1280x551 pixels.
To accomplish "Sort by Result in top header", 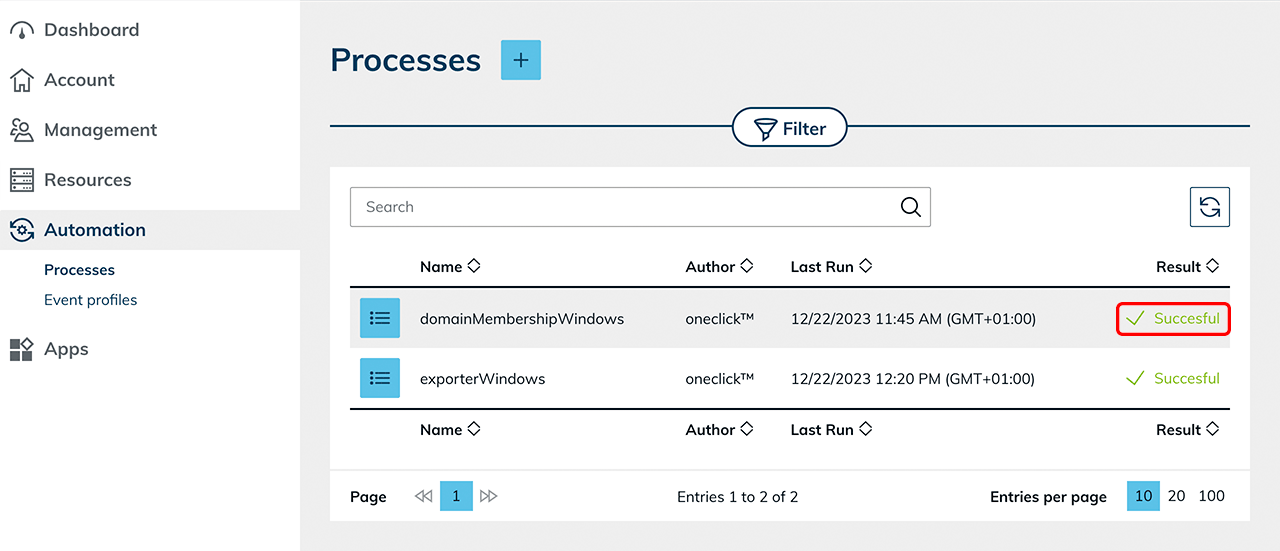I will pyautogui.click(x=1187, y=267).
